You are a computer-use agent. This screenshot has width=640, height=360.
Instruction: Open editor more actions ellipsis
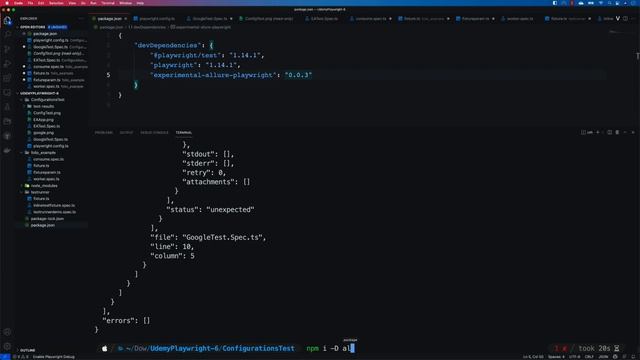coord(633,18)
